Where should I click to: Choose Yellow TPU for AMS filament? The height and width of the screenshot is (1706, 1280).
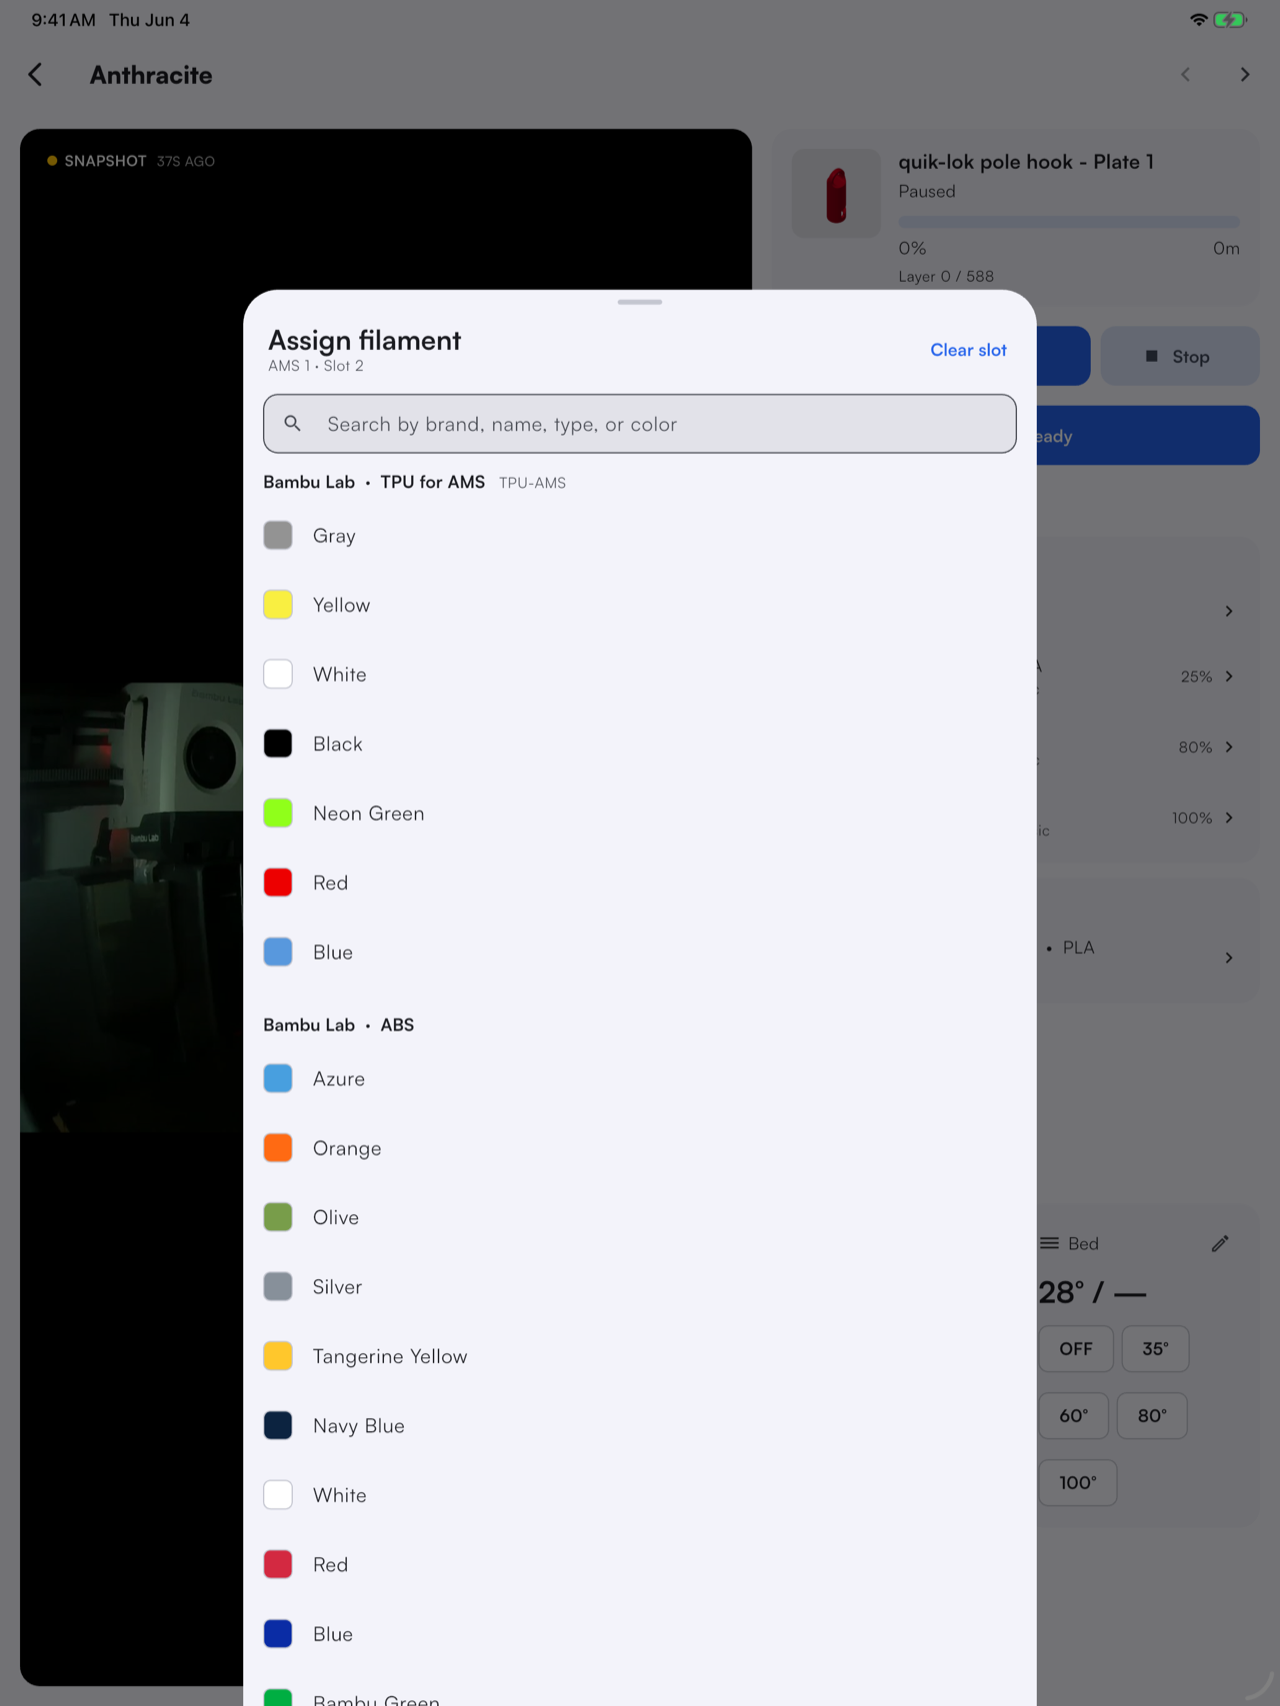pyautogui.click(x=640, y=605)
